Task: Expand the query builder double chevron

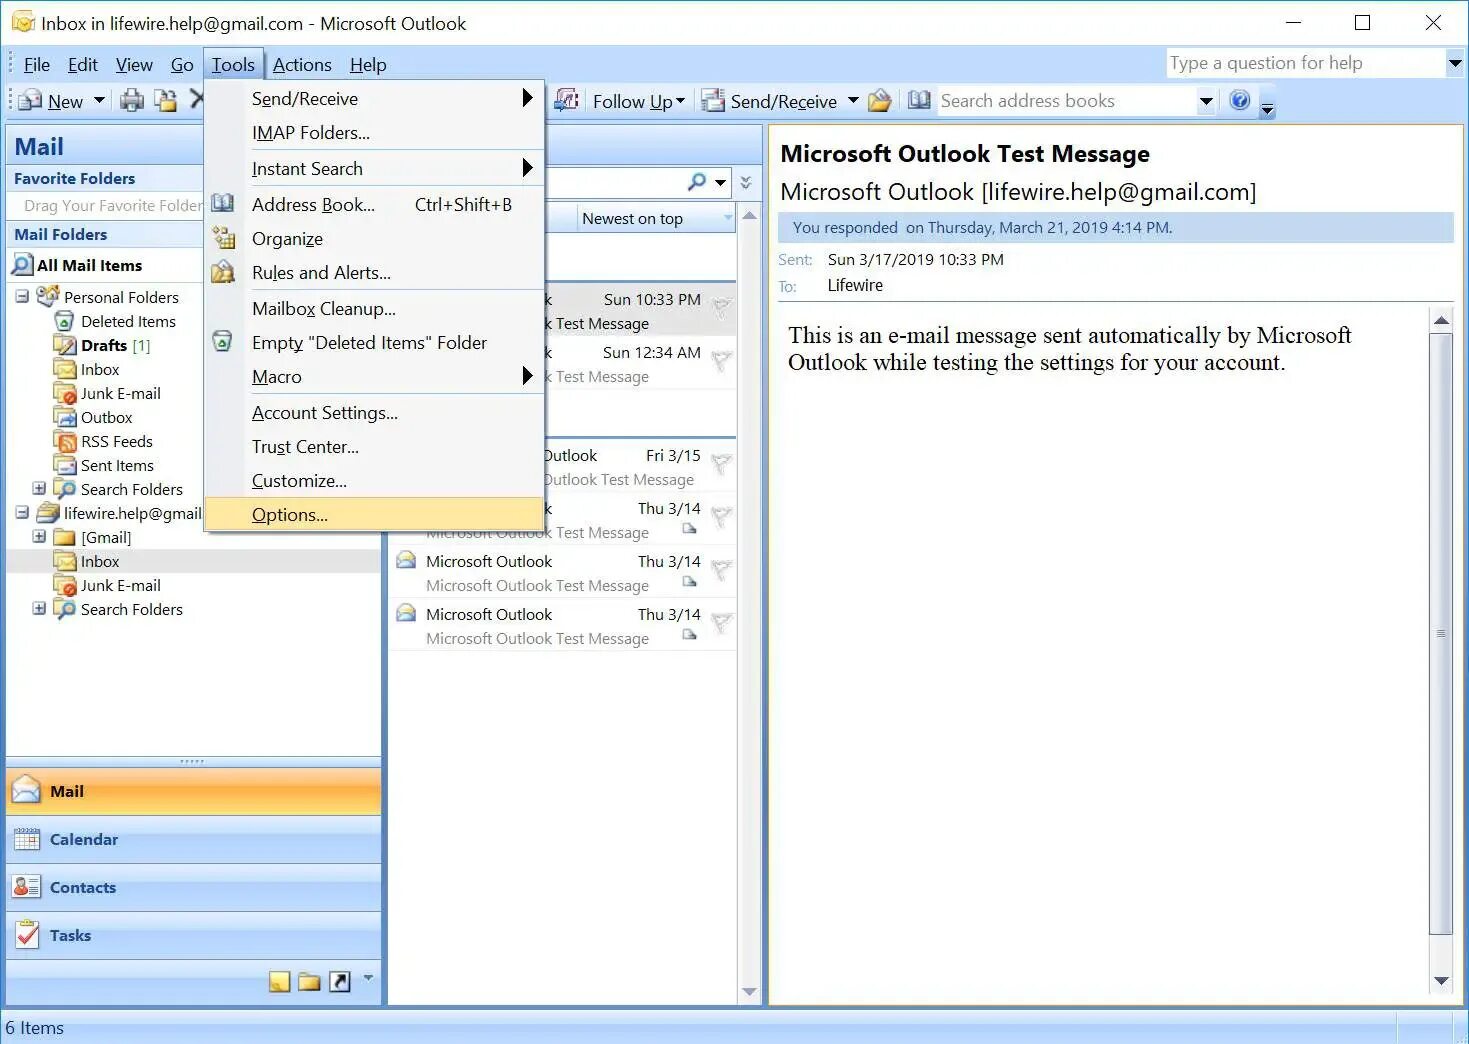Action: tap(746, 182)
